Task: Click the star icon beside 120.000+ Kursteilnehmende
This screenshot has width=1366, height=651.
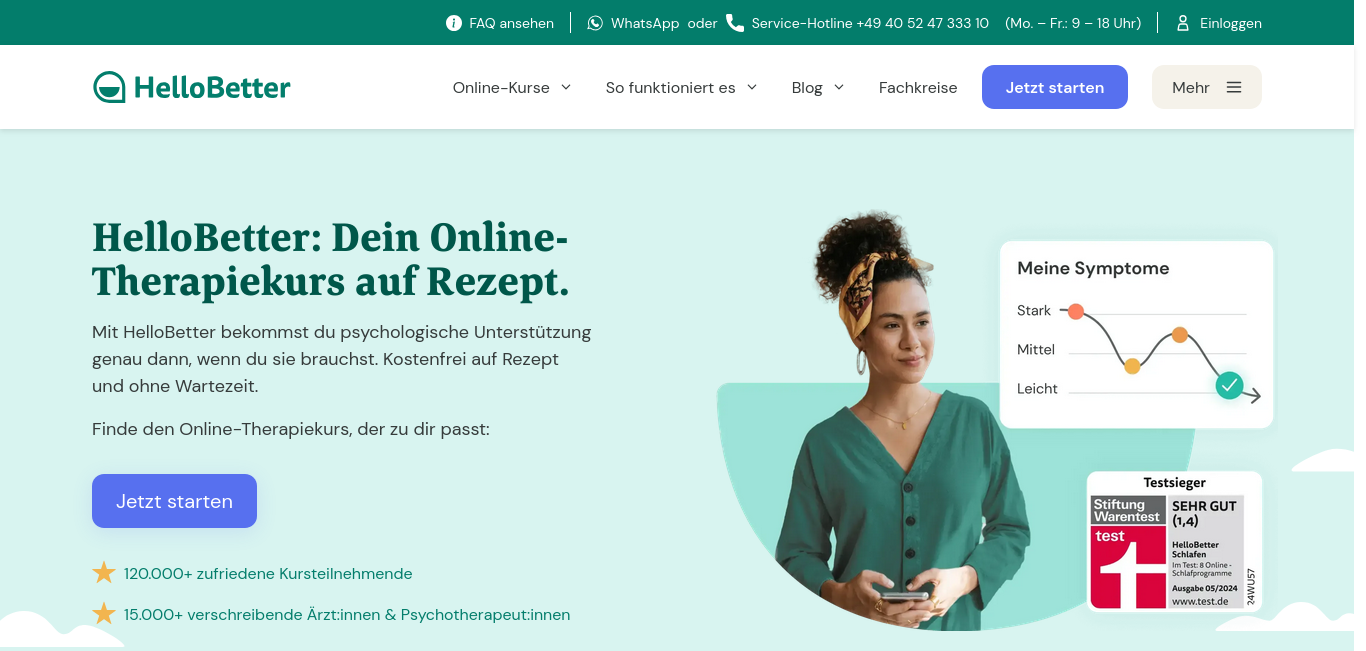Action: click(104, 573)
